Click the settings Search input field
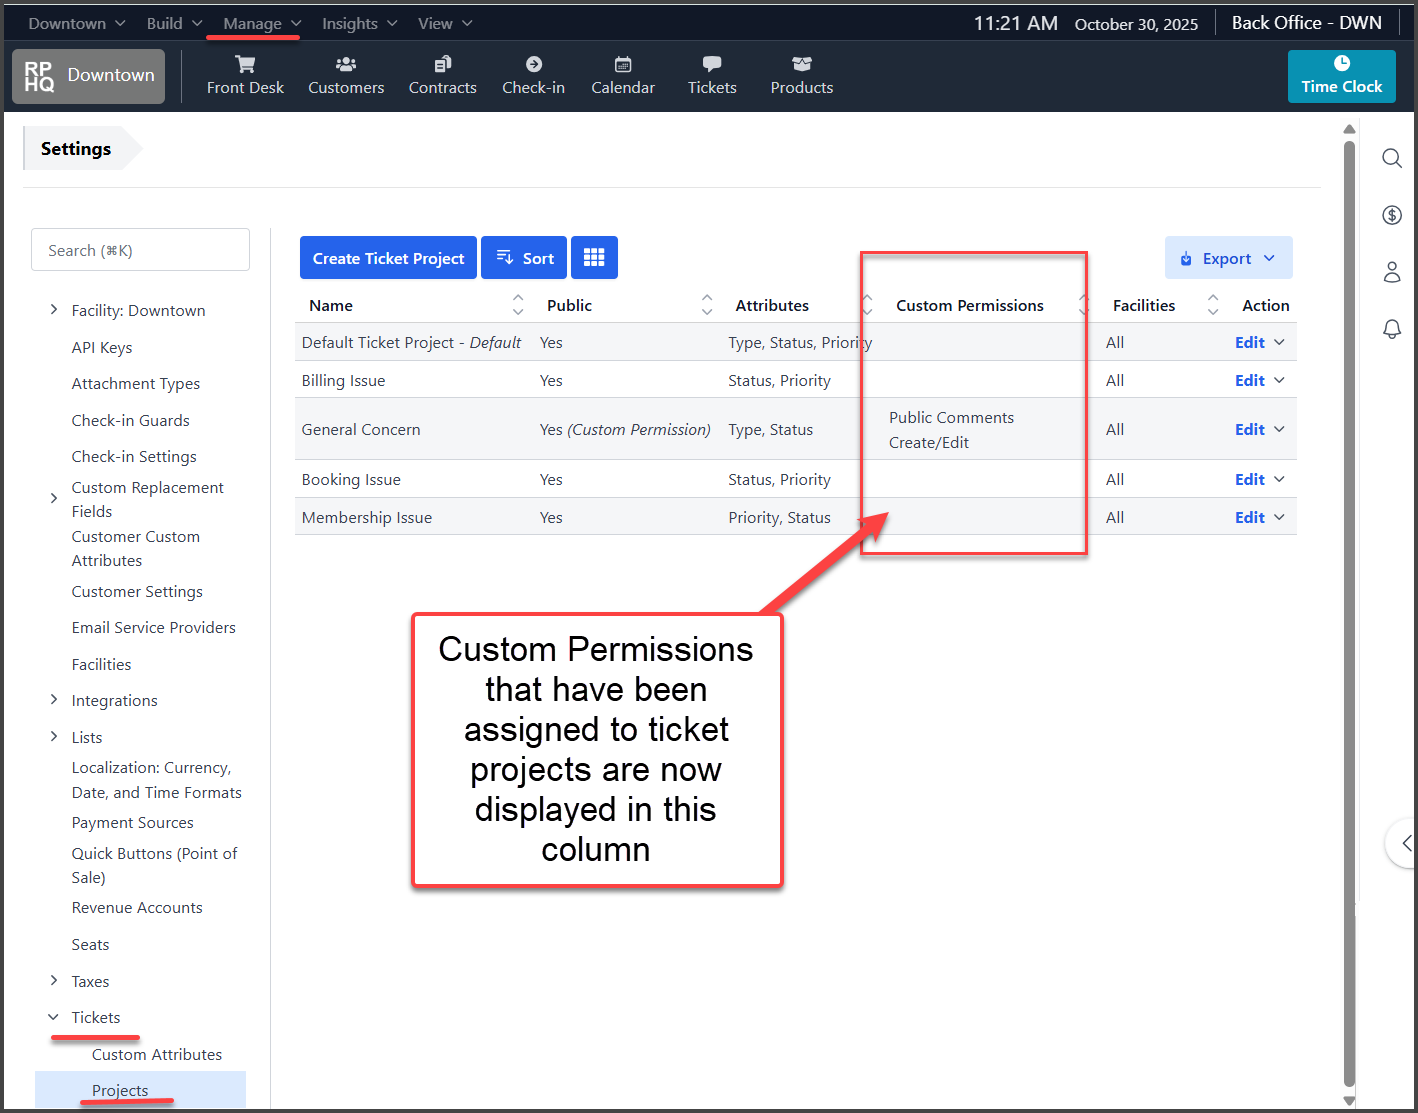The image size is (1418, 1113). 141,250
